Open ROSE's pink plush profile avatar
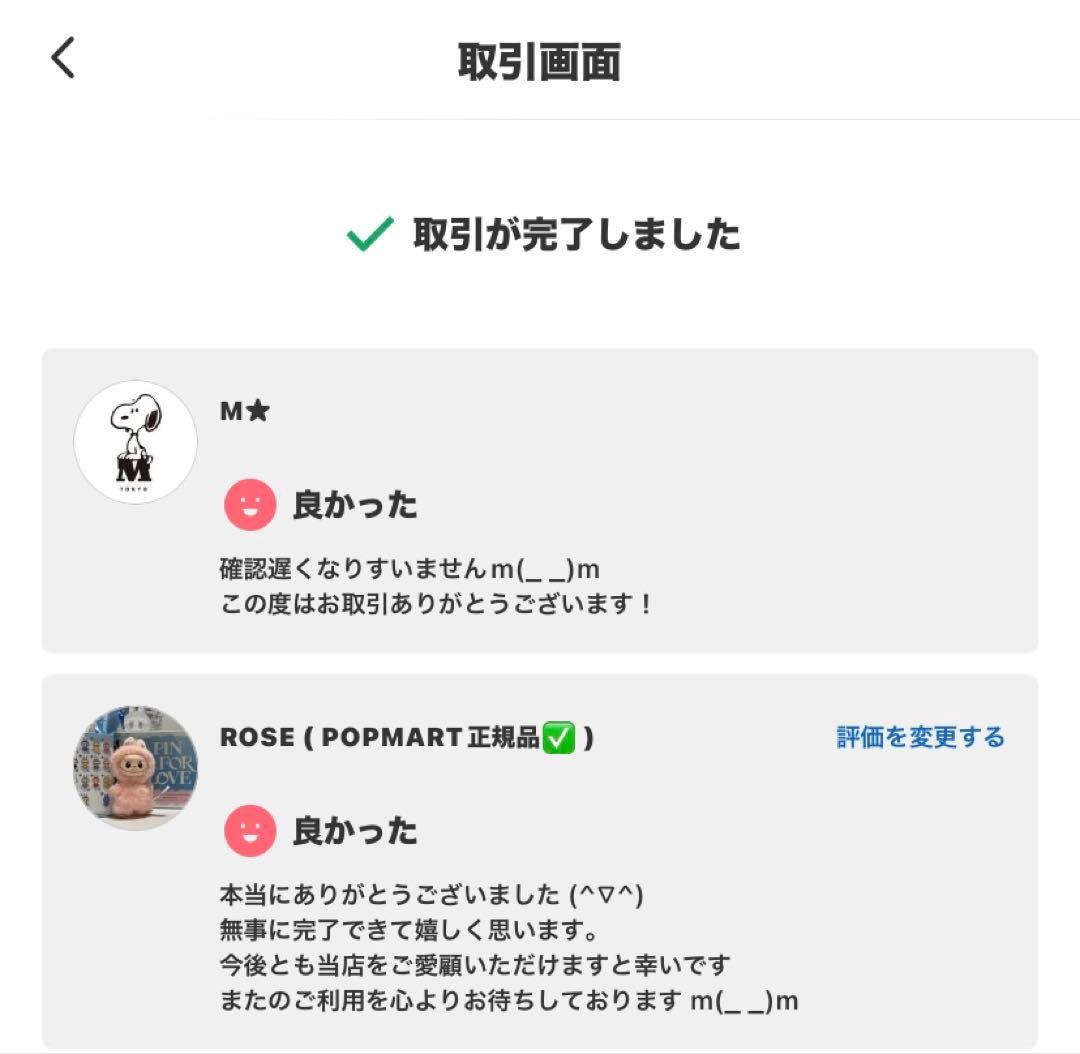The image size is (1080, 1054). (136, 767)
